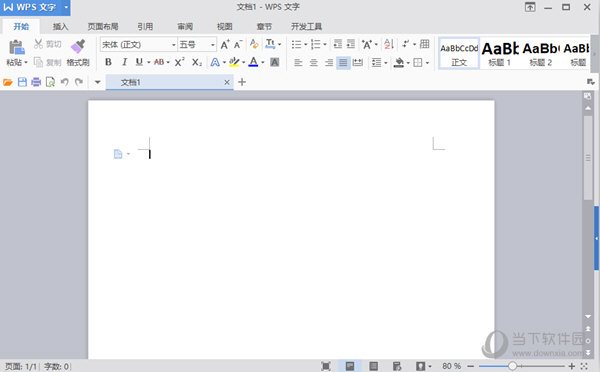Apply superscript formatting
The image size is (600, 372).
pos(179,62)
